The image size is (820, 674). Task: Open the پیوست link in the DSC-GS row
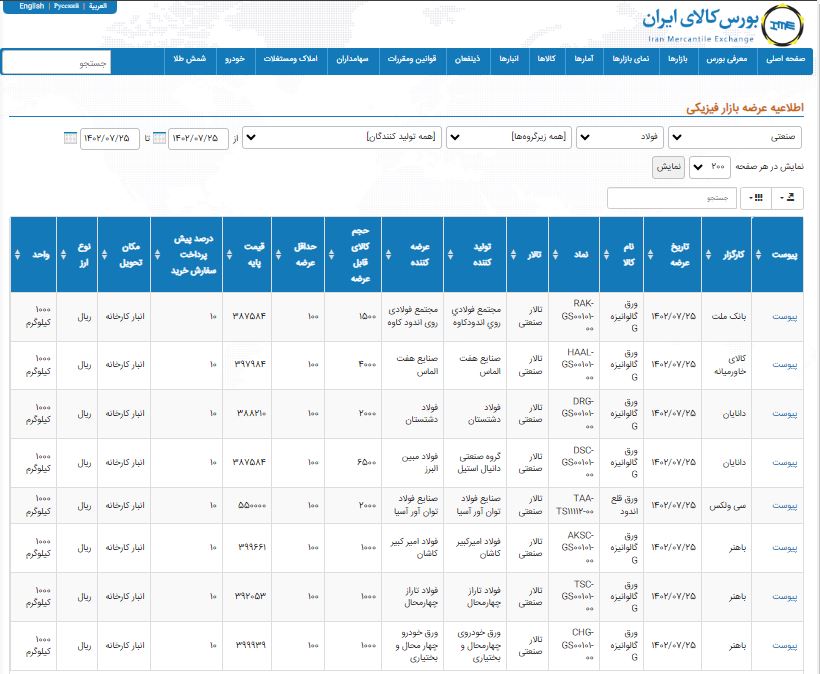[785, 463]
